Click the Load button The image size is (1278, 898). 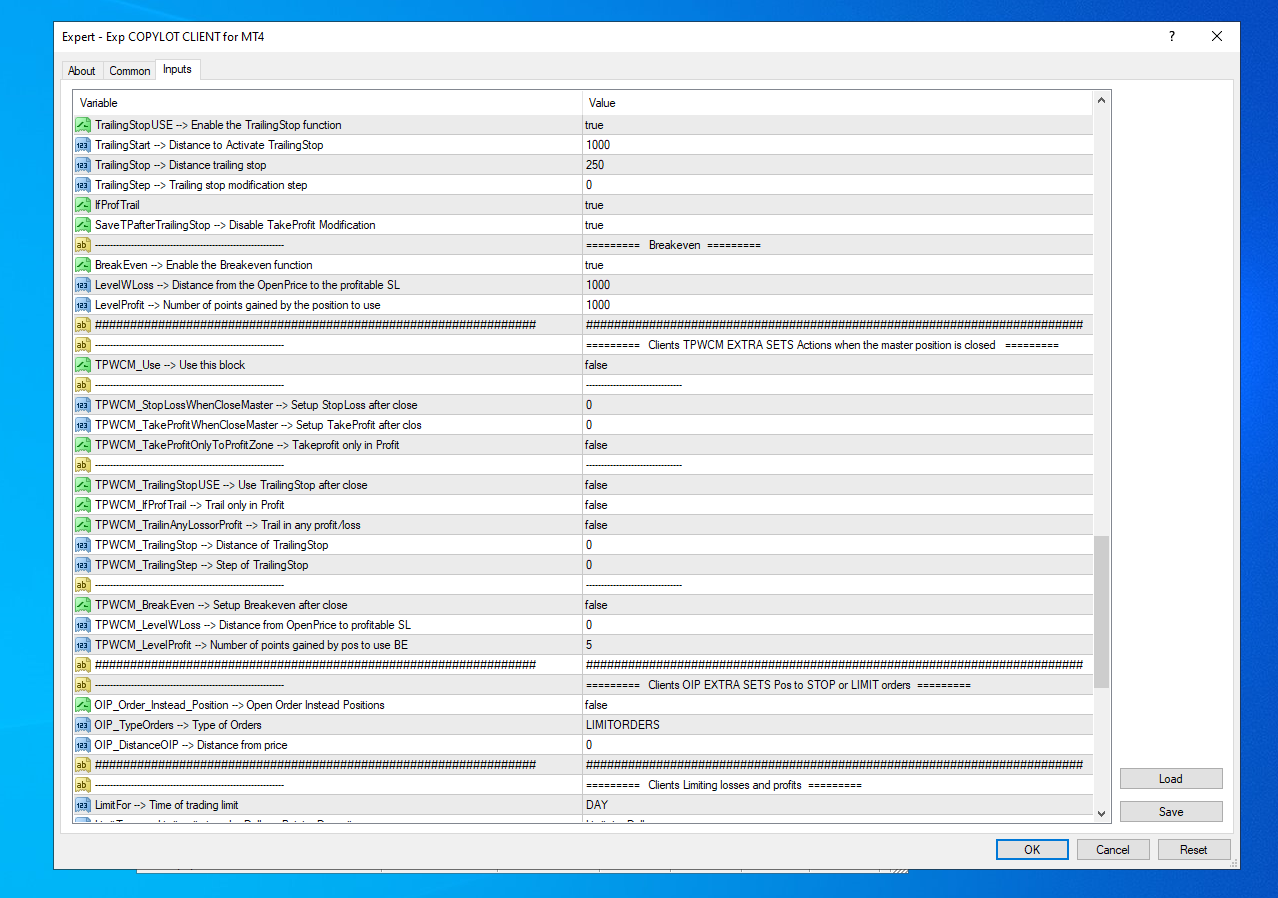tap(1171, 779)
